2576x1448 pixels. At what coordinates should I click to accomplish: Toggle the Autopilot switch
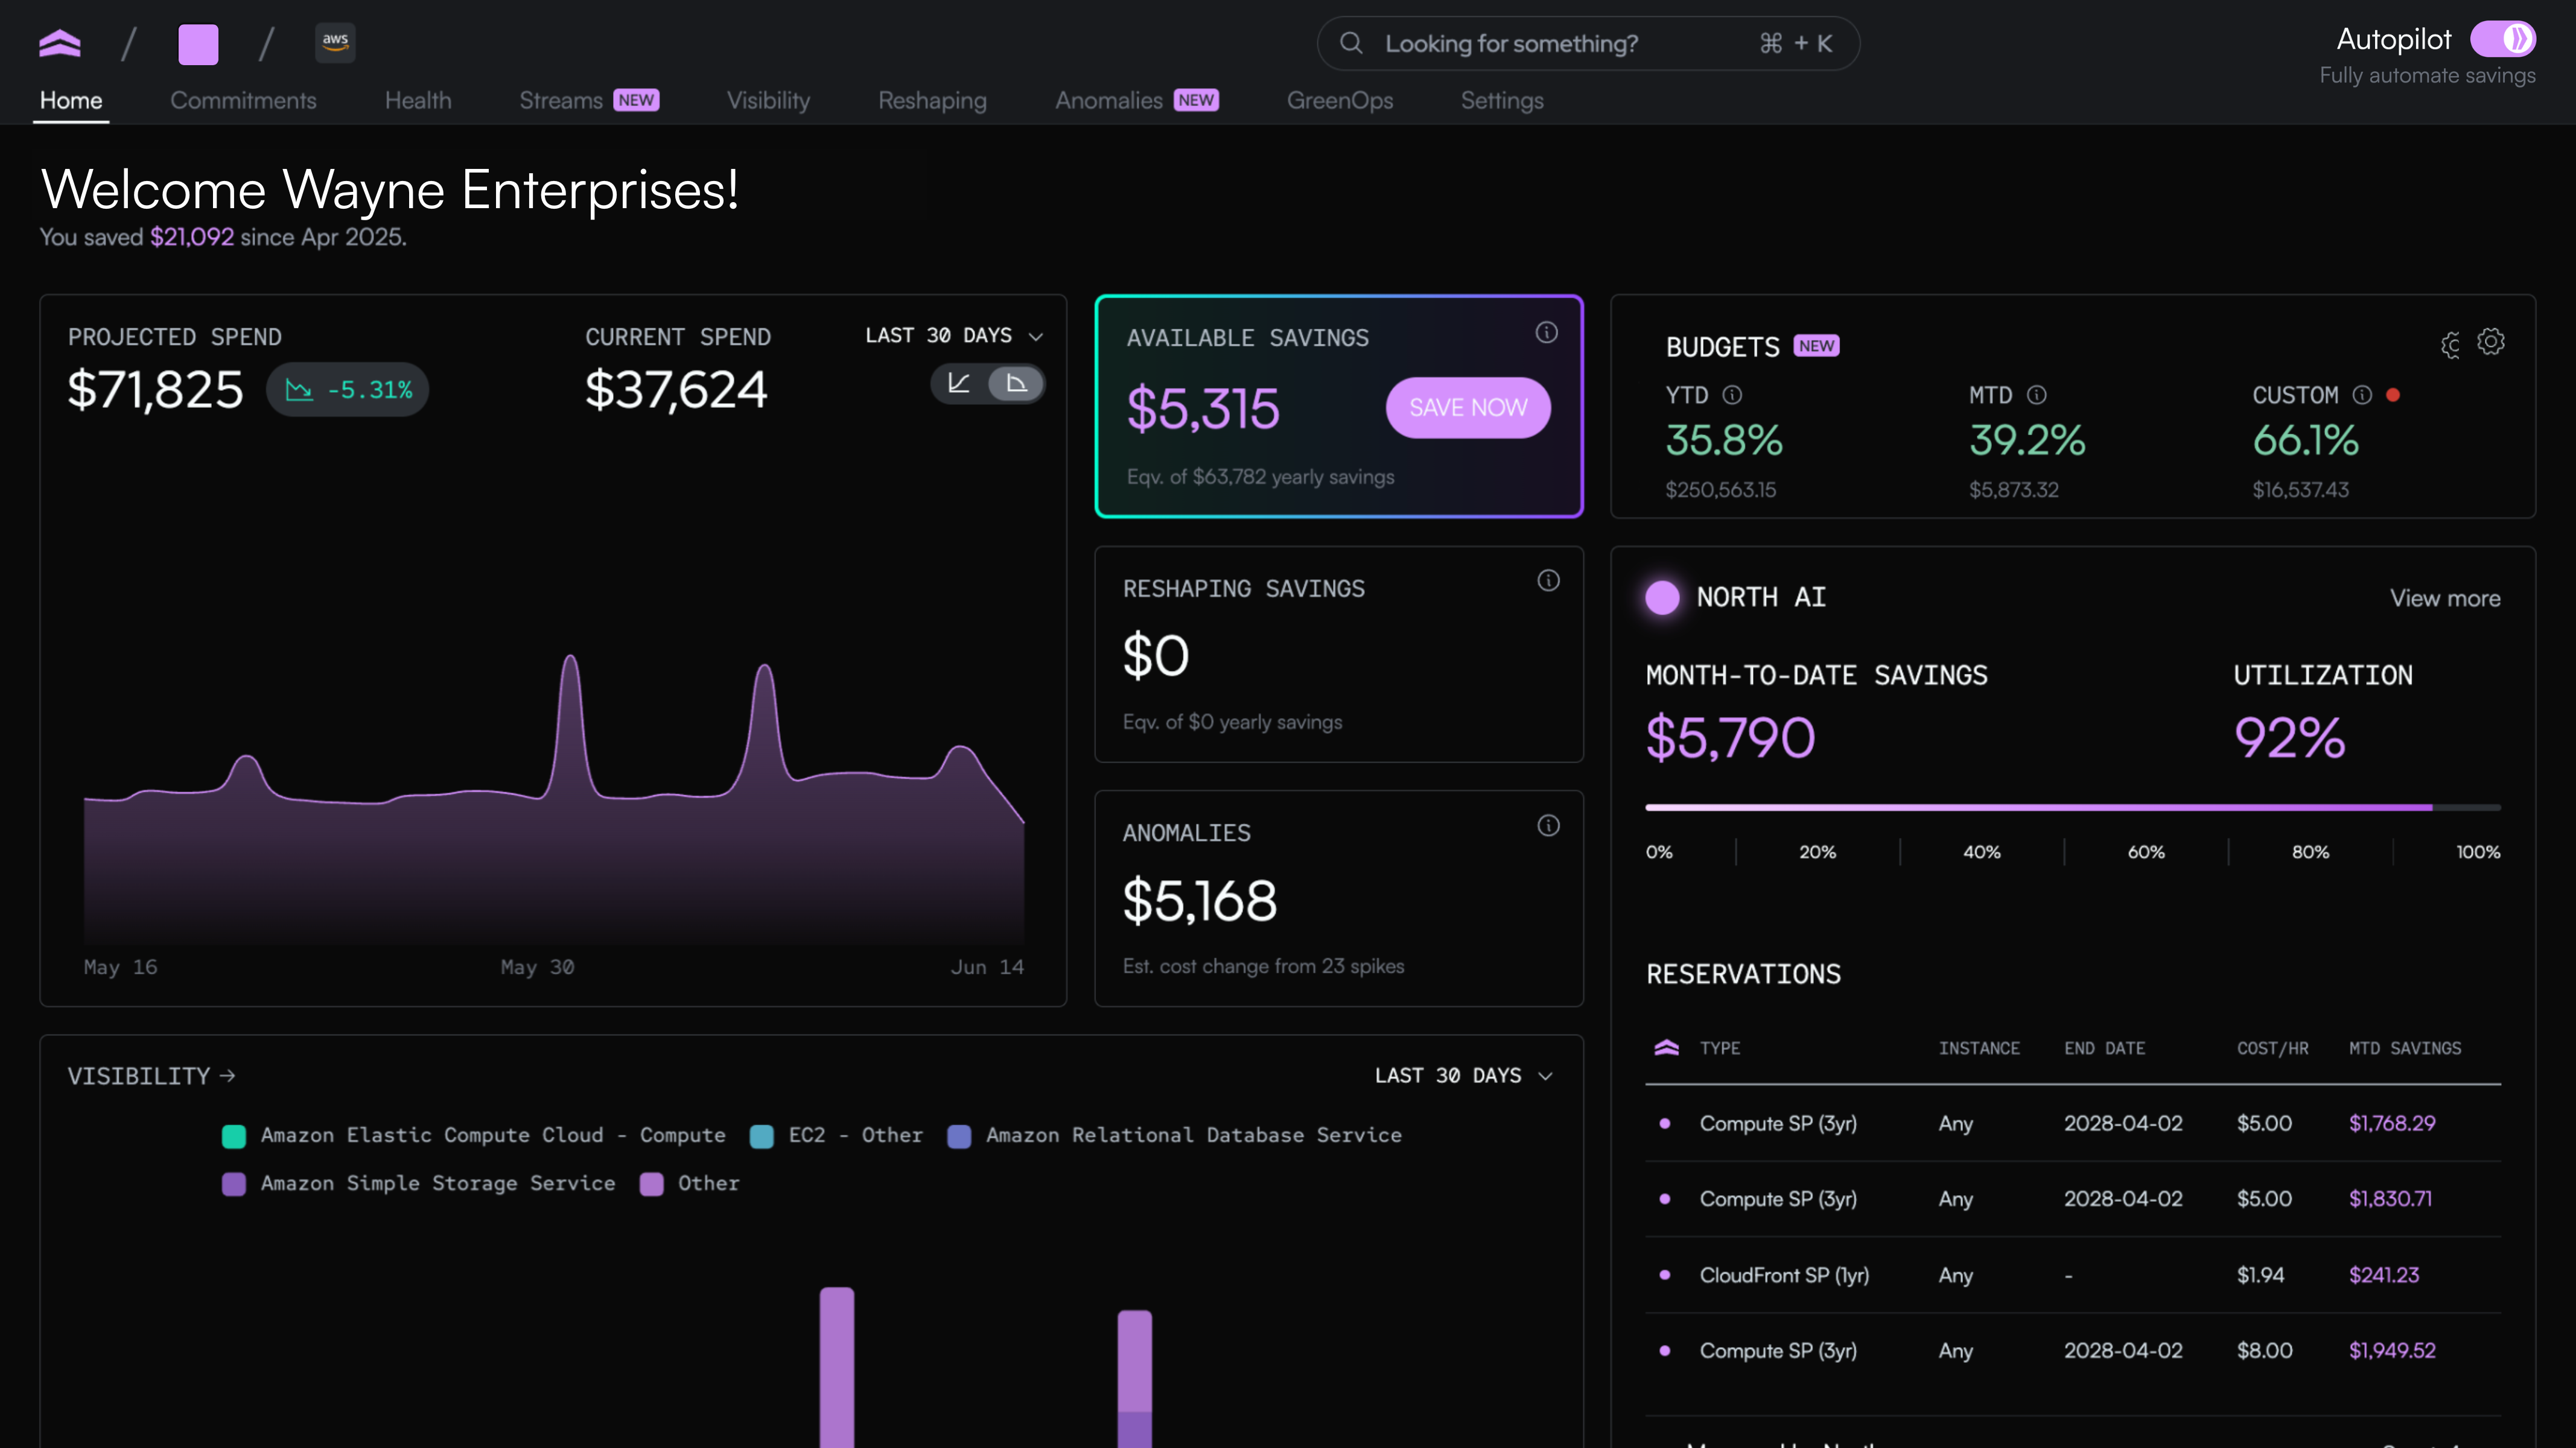coord(2503,40)
